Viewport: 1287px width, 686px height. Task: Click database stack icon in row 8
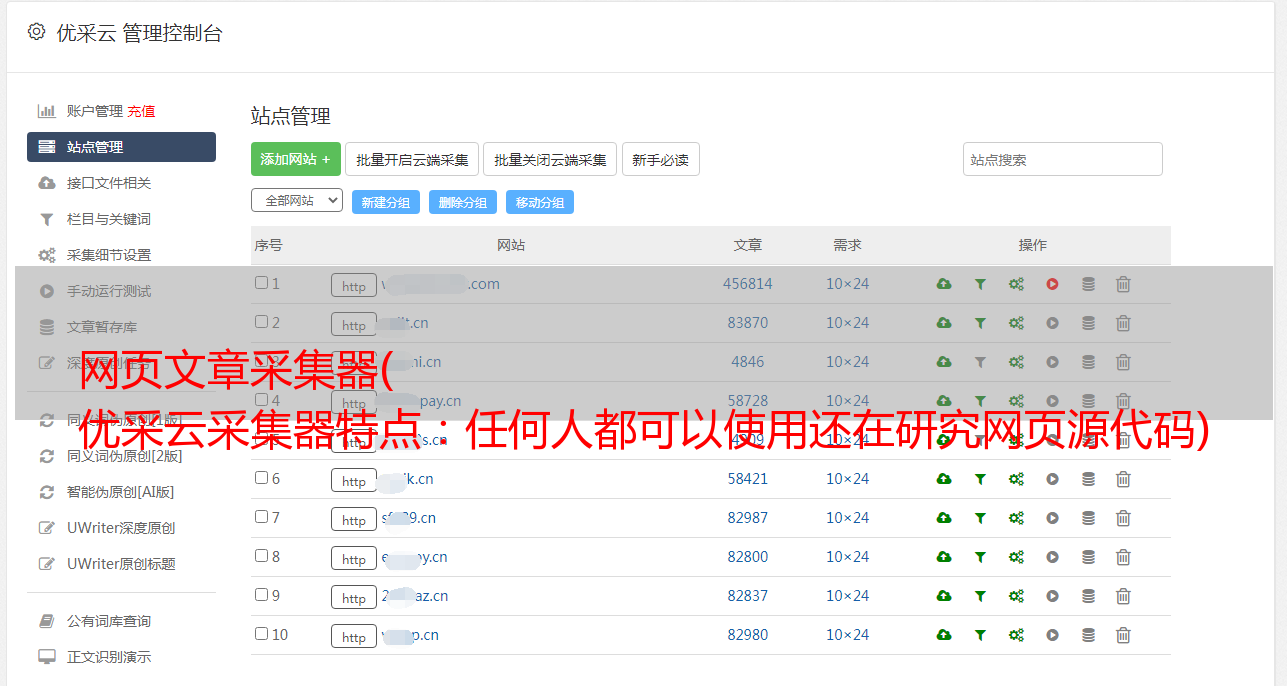(1088, 557)
